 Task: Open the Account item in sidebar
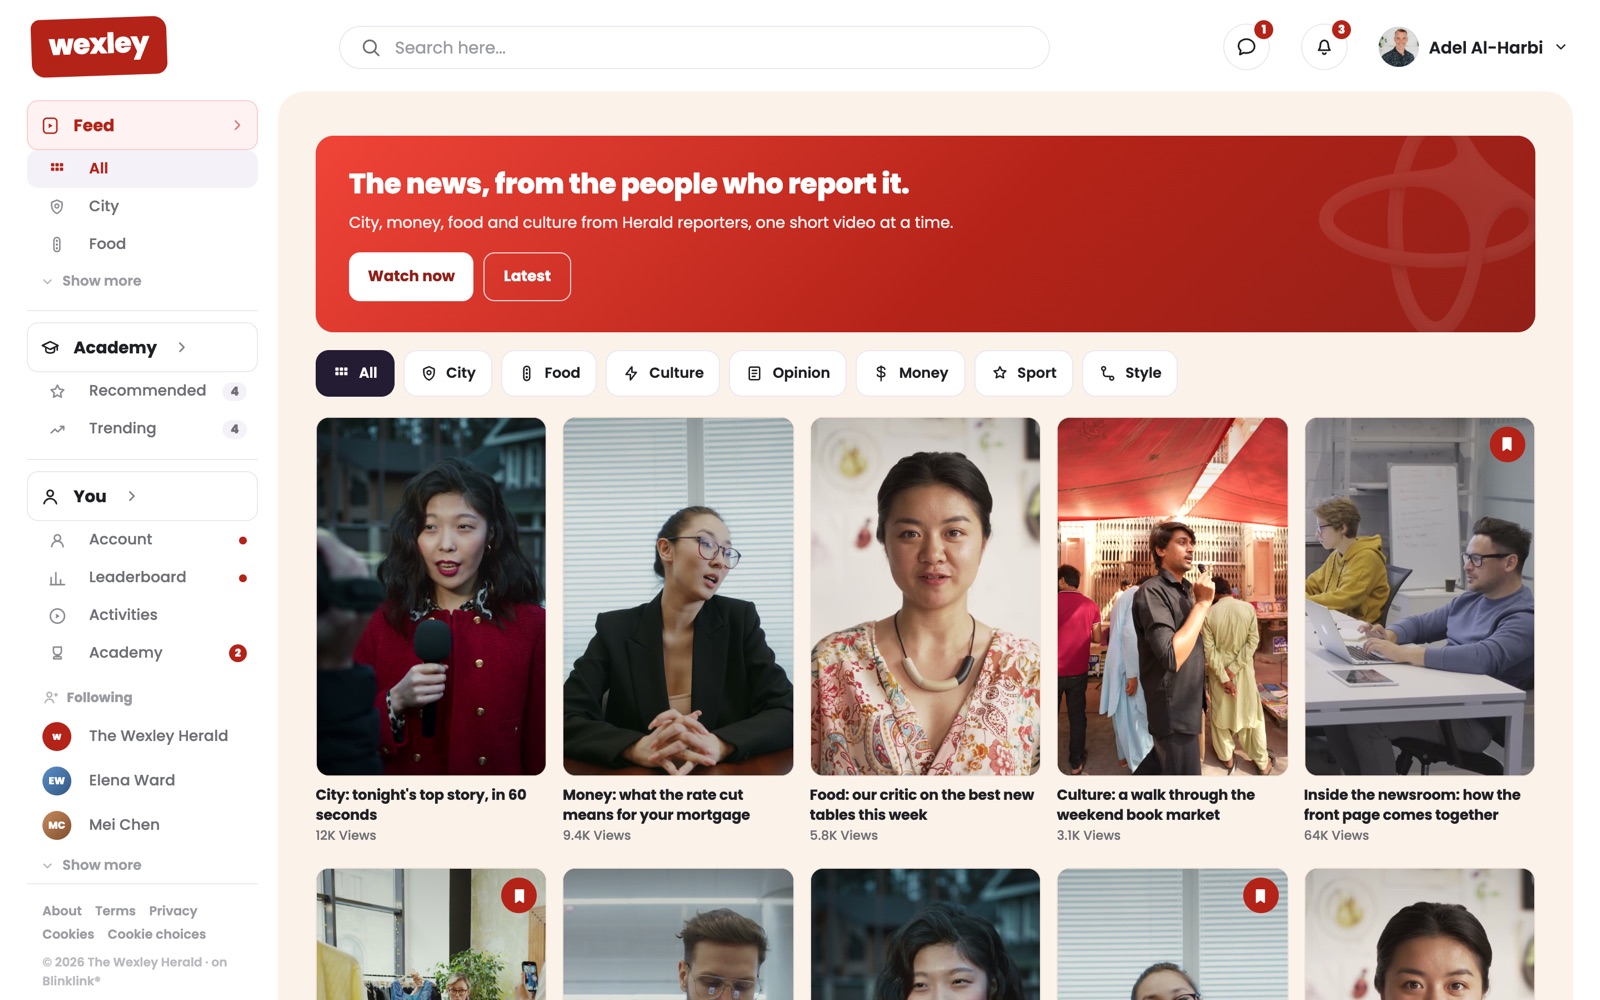coord(142,540)
